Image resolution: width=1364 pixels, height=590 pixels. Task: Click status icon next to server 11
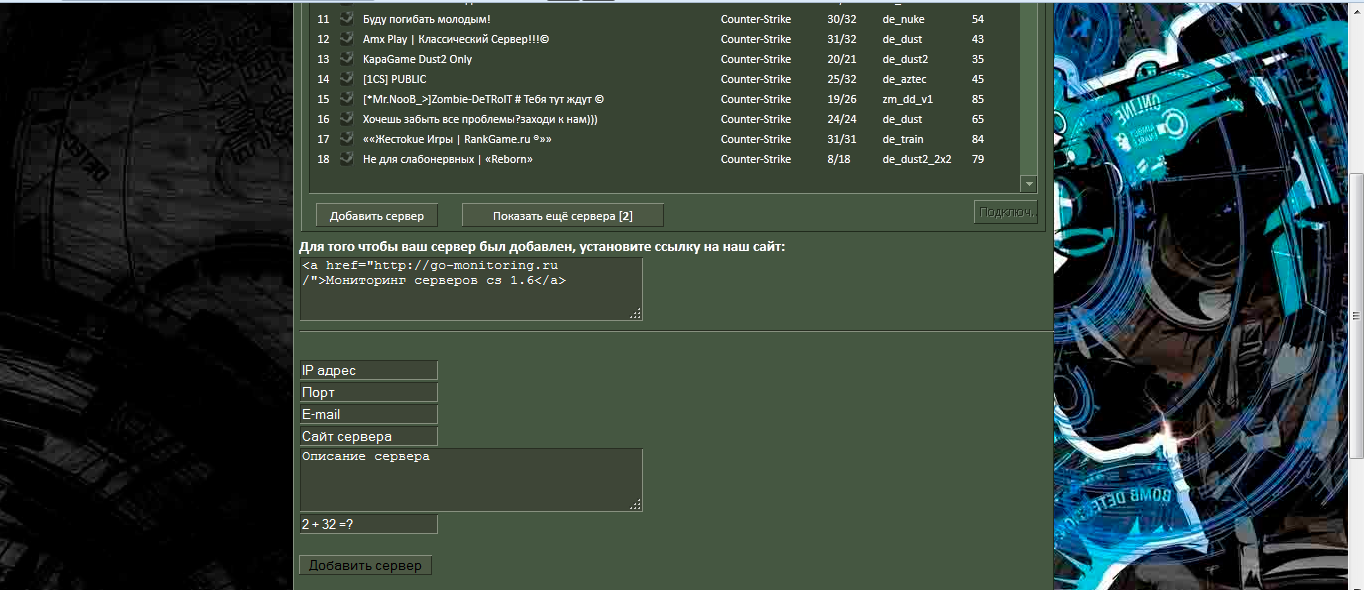(x=346, y=18)
